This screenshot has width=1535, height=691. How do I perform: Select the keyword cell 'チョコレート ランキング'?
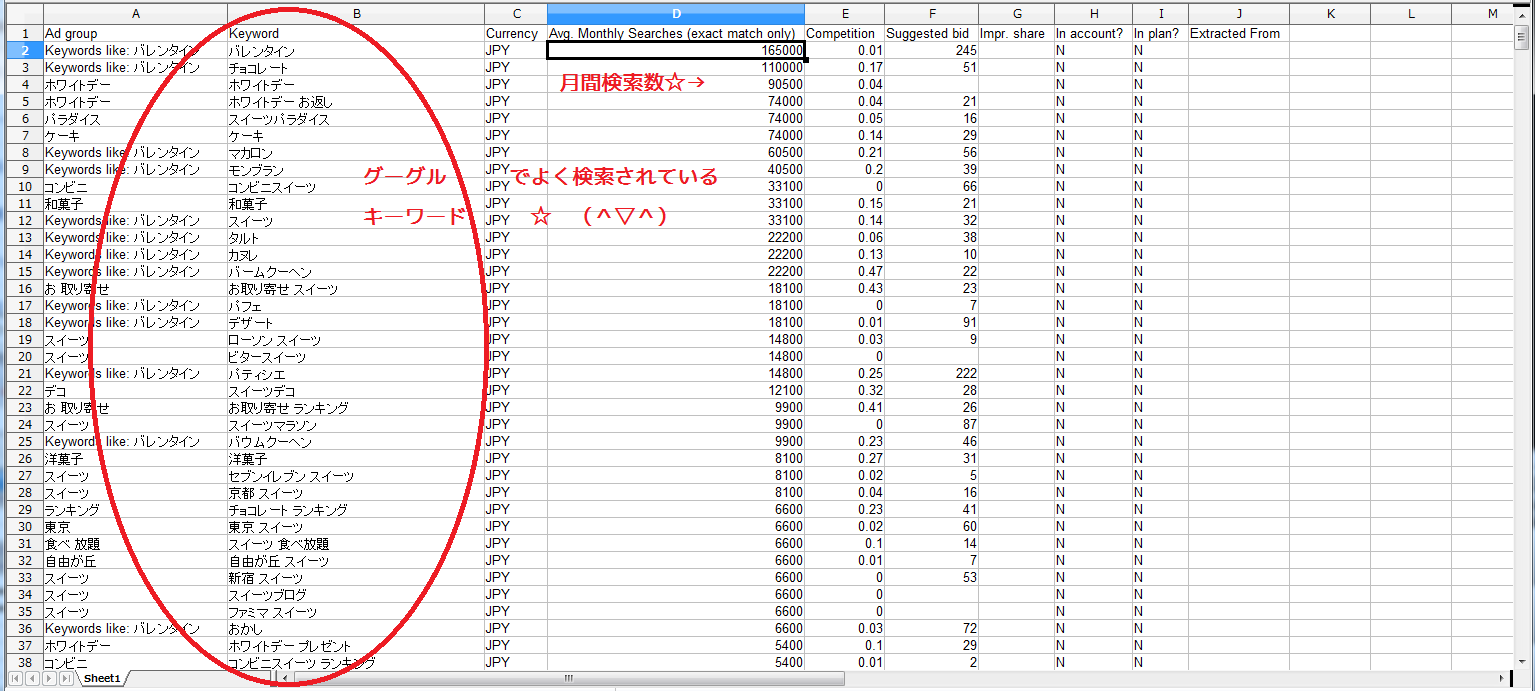pos(356,509)
